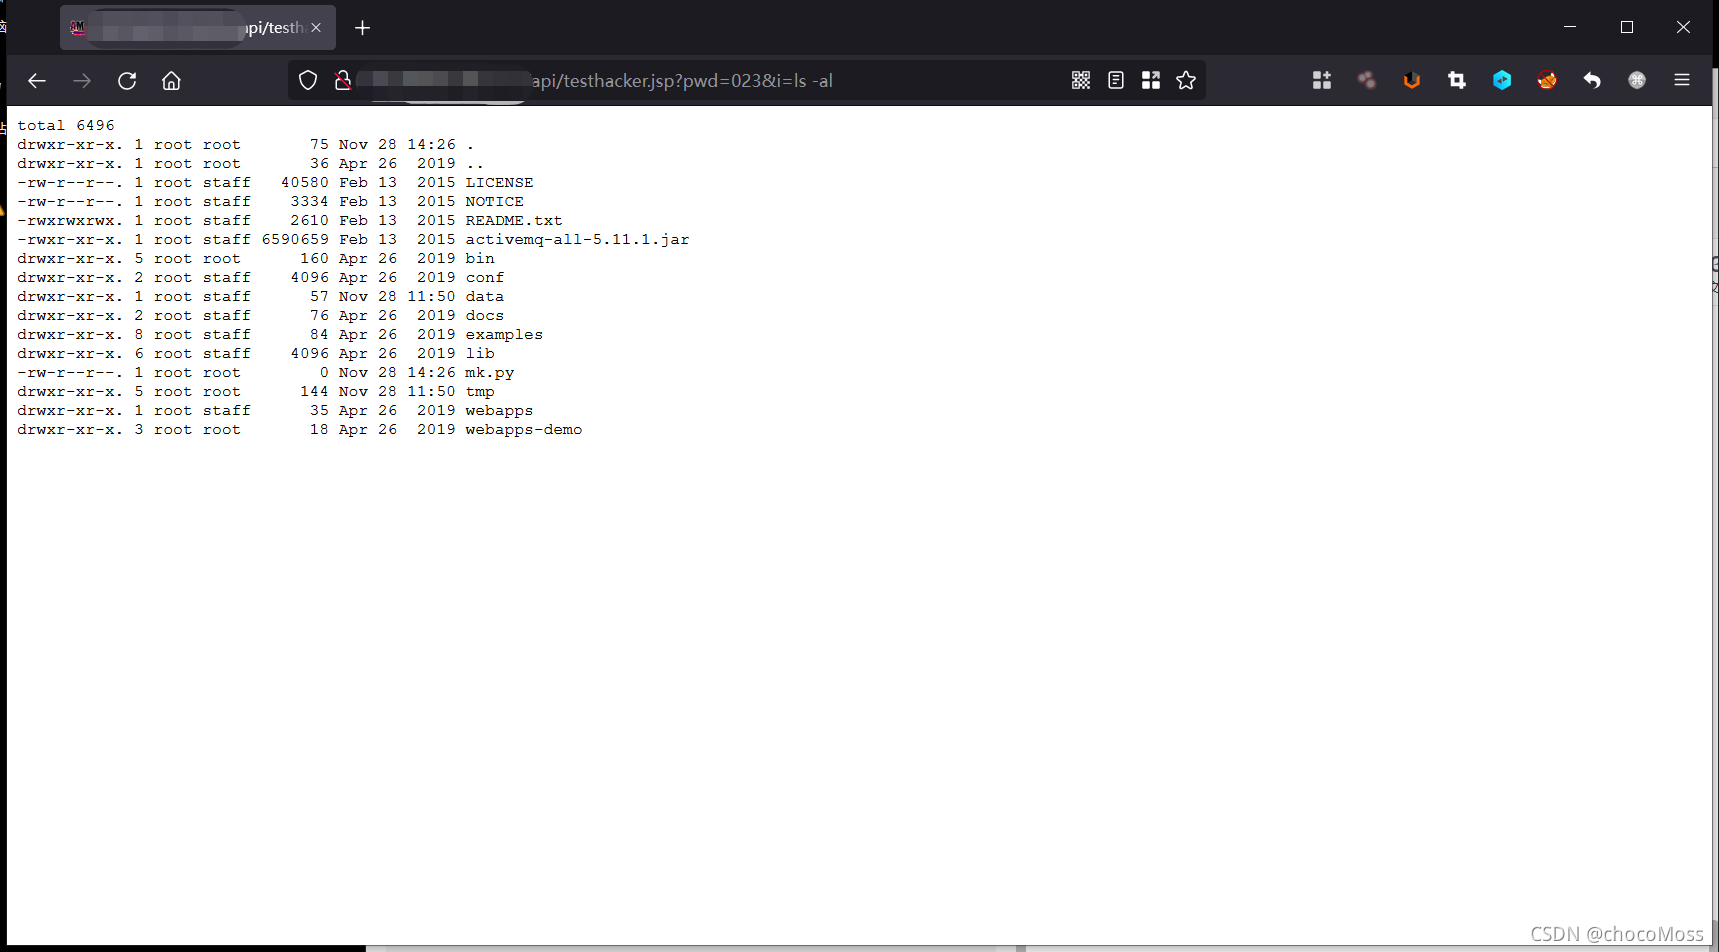
Task: Click the mk.py file name
Action: tap(490, 372)
